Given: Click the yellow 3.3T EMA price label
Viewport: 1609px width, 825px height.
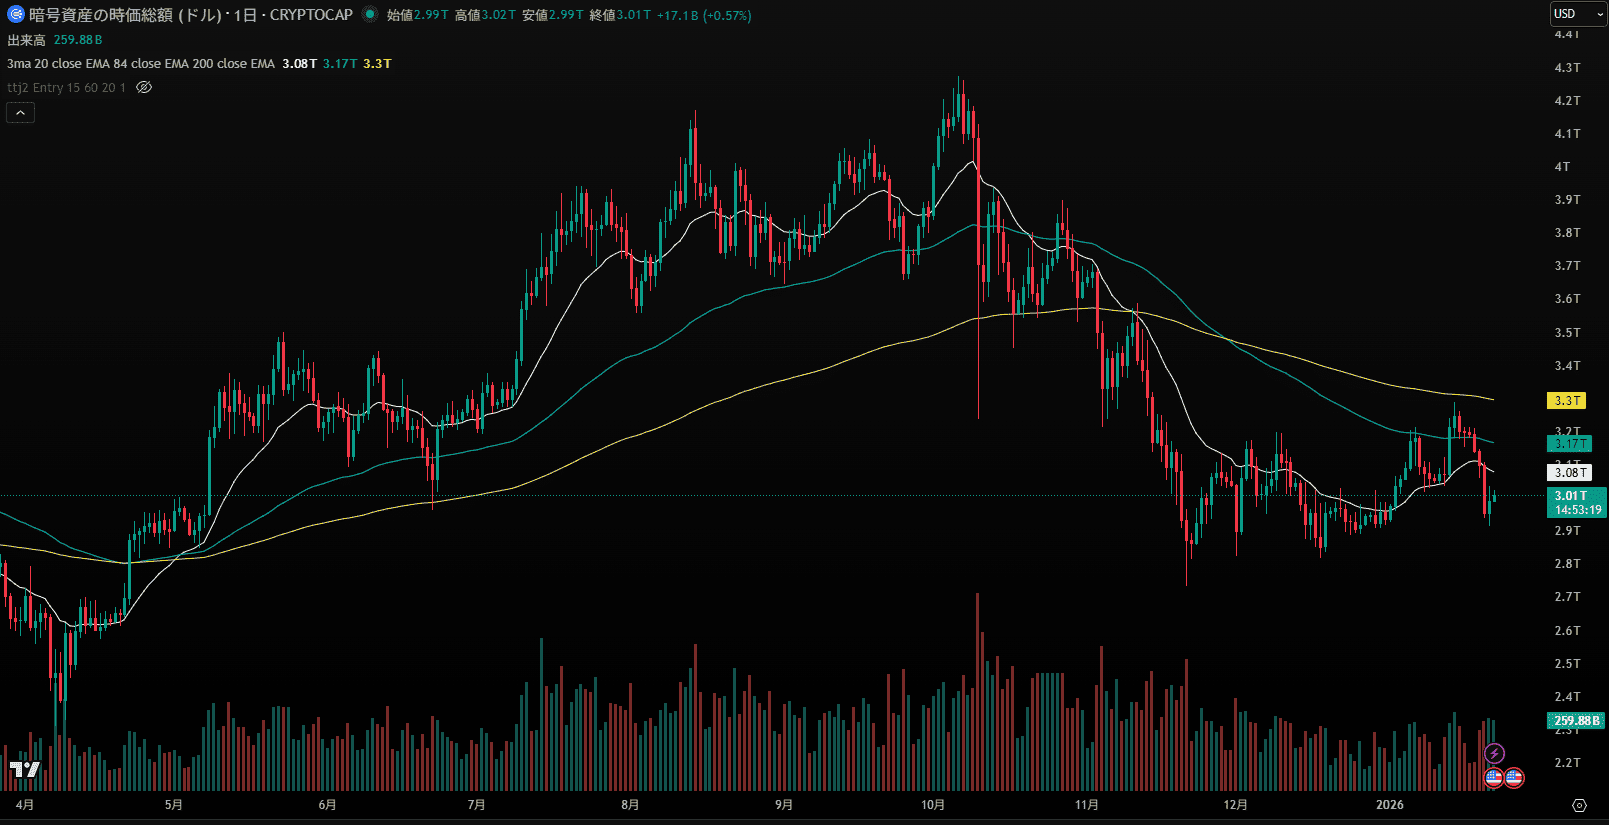Looking at the screenshot, I should (x=1567, y=401).
